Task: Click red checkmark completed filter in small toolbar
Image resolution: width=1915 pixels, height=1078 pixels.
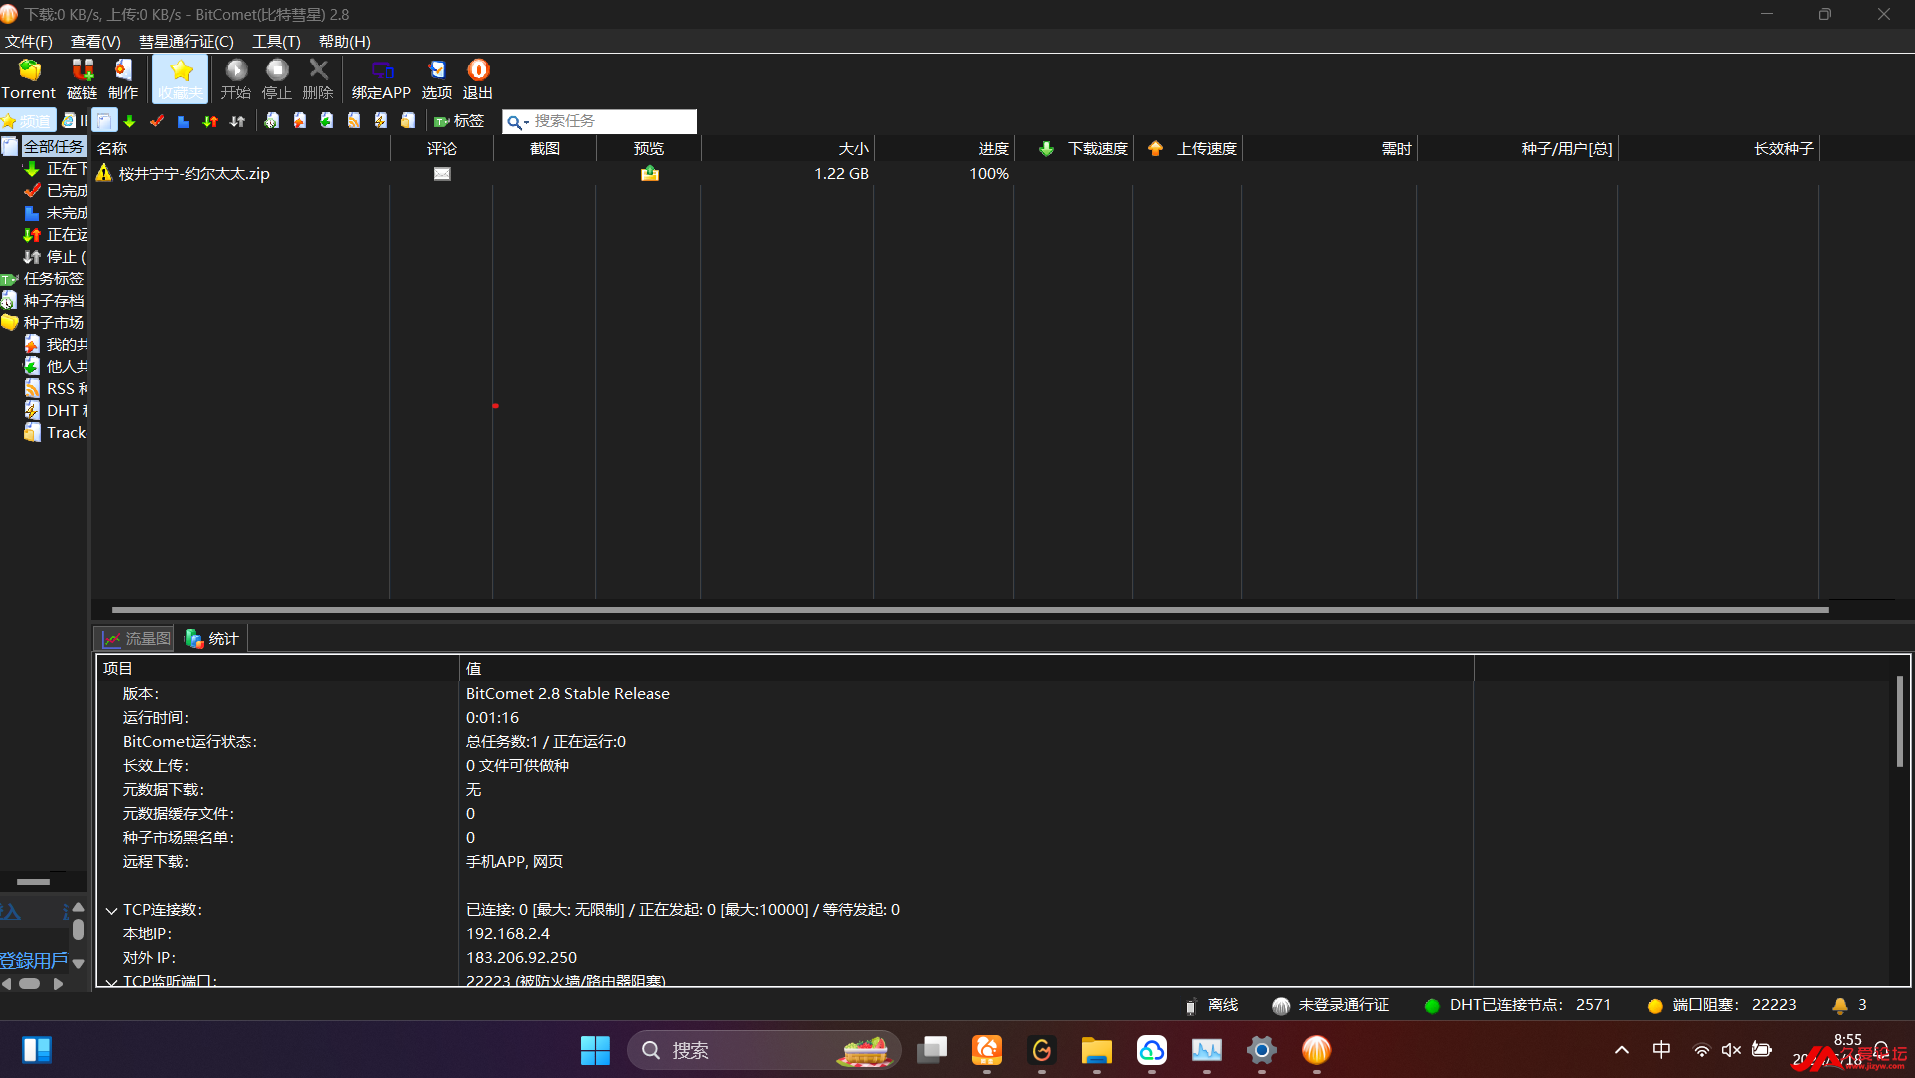Action: pyautogui.click(x=157, y=121)
